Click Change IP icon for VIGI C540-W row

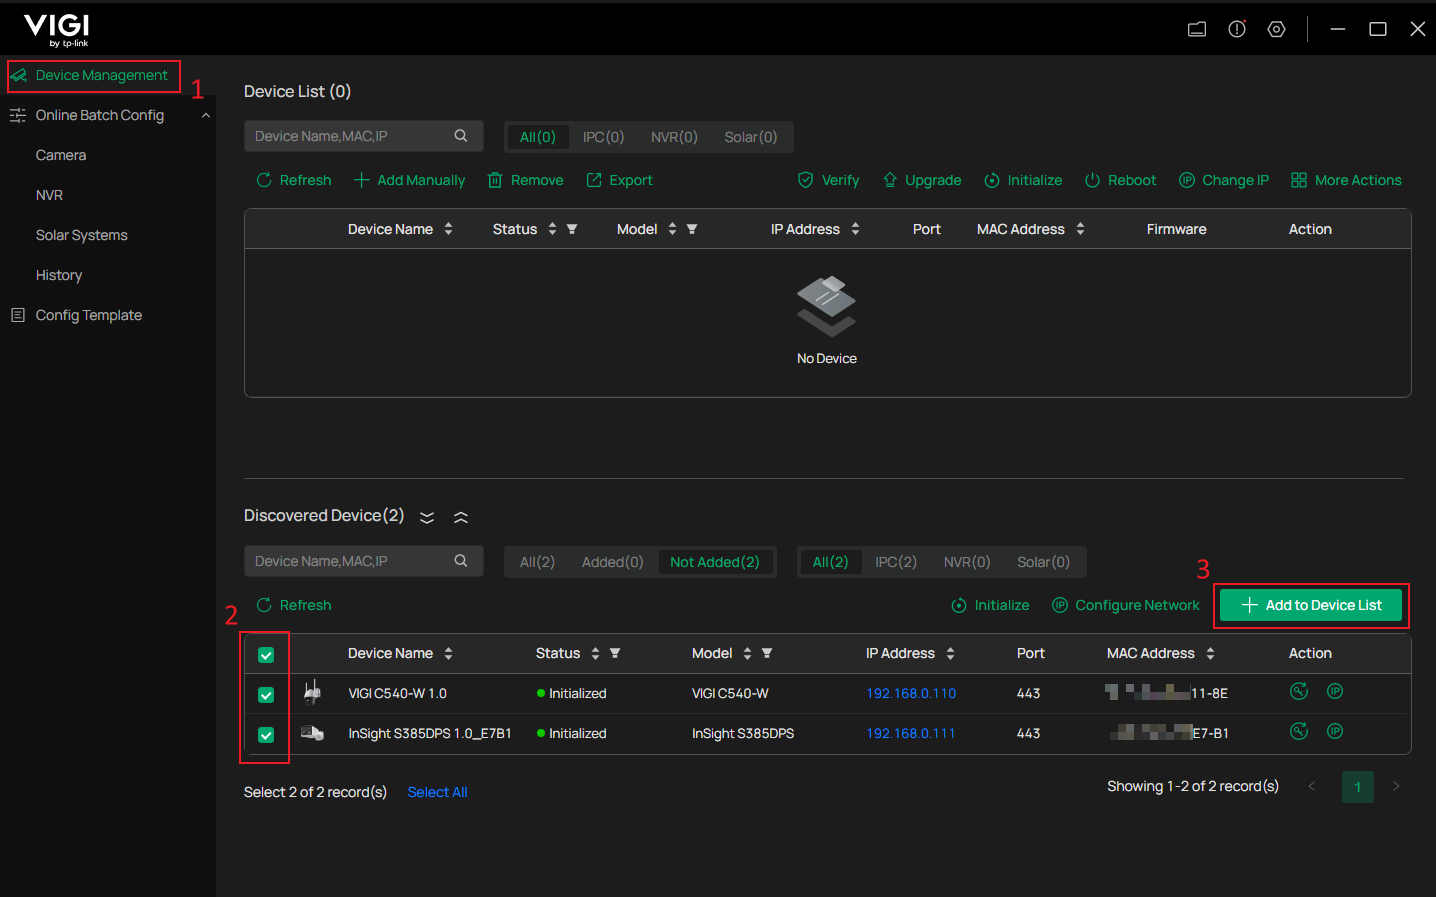(x=1335, y=691)
